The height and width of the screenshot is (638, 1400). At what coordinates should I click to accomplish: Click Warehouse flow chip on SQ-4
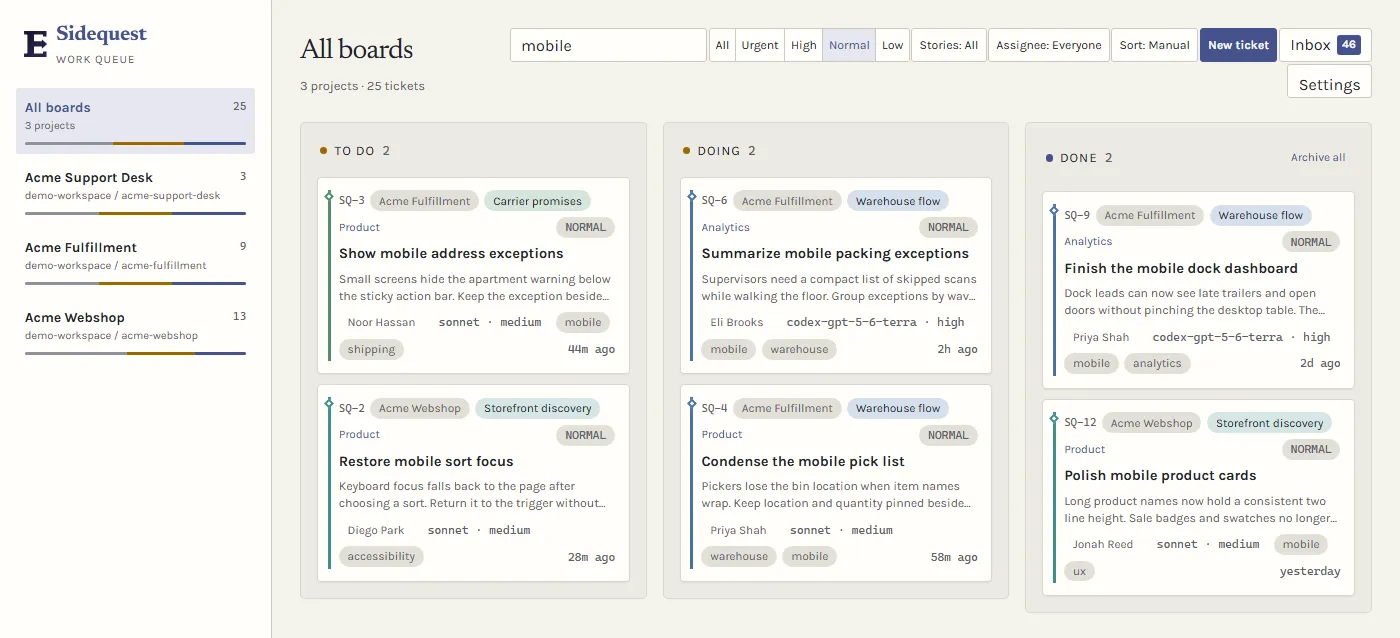click(x=898, y=408)
